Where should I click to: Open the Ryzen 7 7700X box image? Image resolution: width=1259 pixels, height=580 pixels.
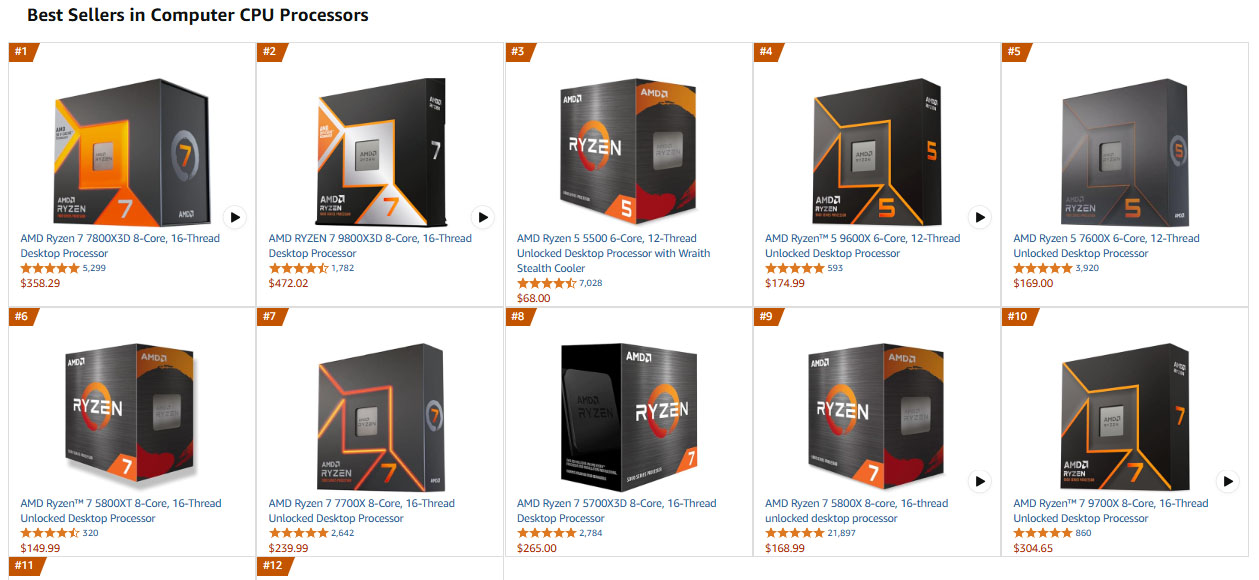click(x=380, y=417)
